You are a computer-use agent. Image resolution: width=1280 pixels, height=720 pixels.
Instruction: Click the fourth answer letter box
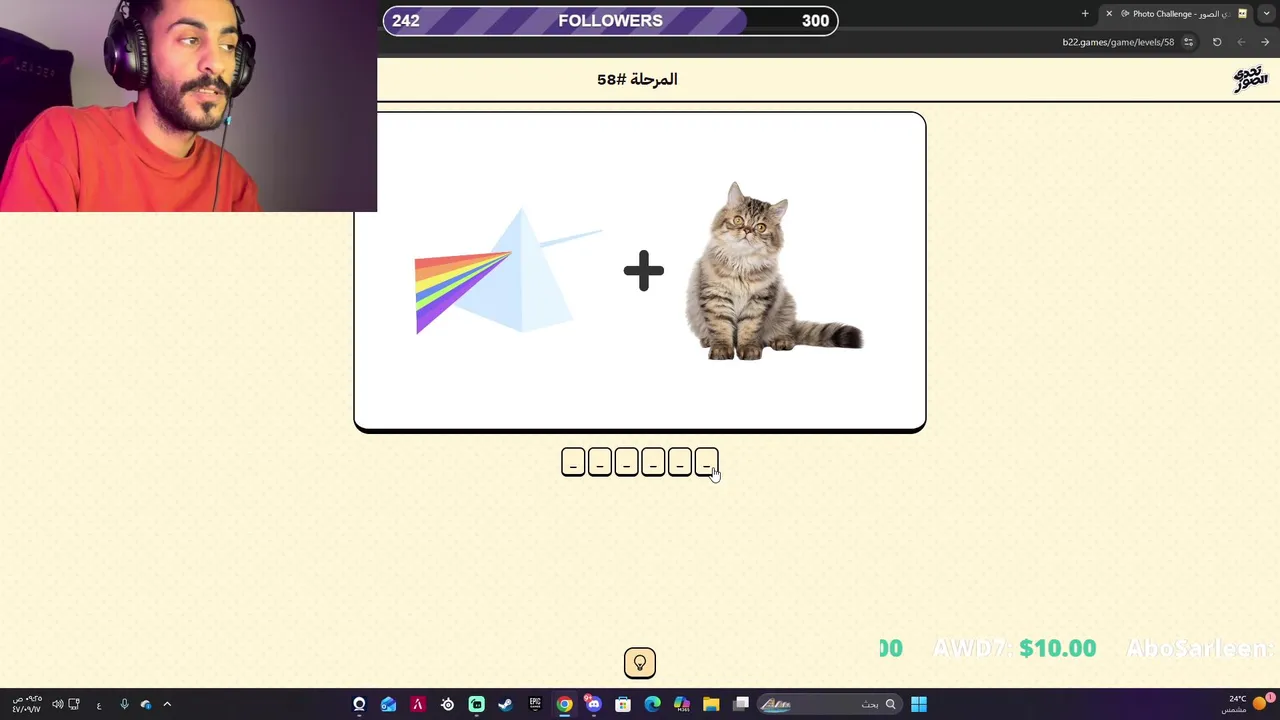point(653,462)
